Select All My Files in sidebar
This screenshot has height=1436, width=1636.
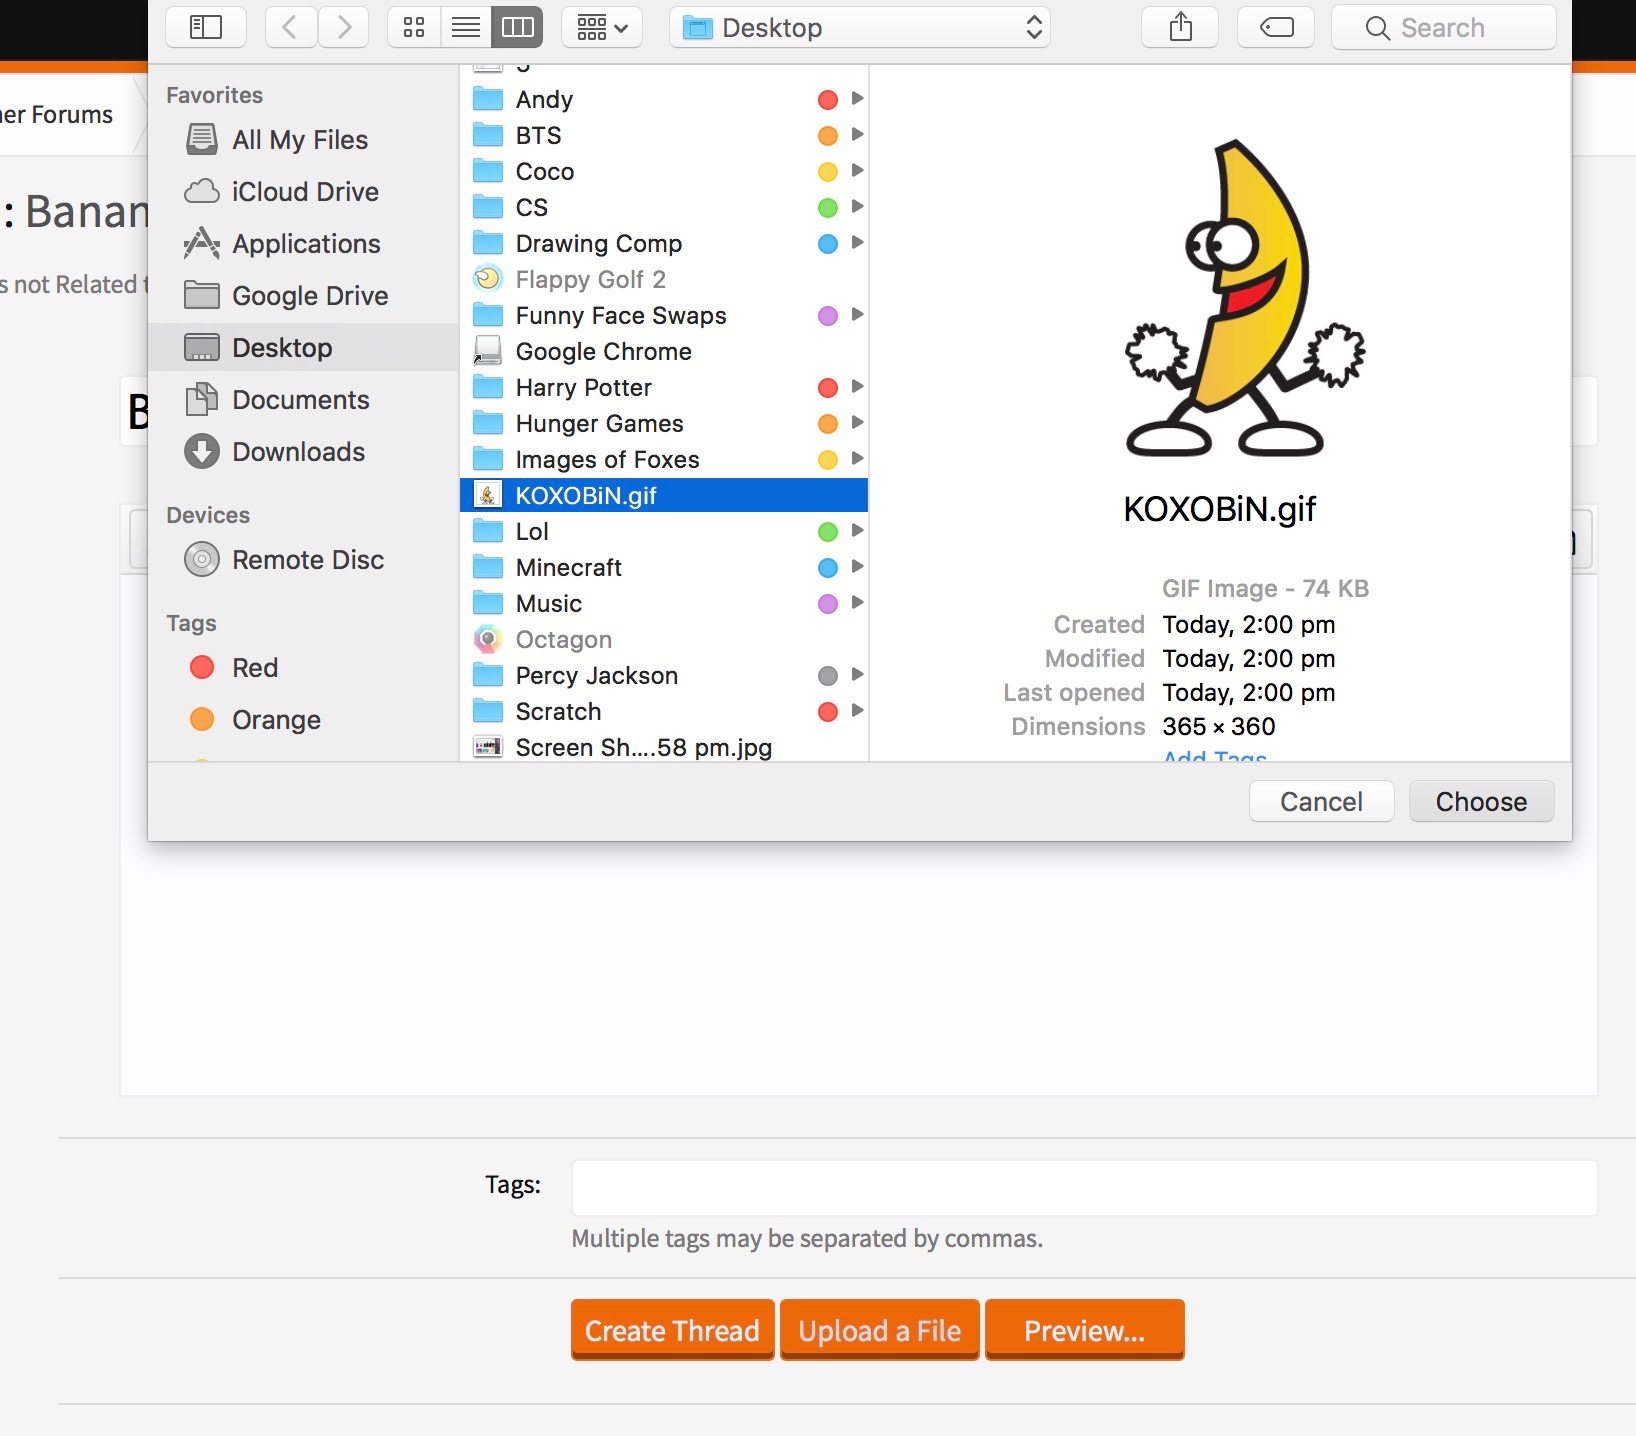(303, 140)
